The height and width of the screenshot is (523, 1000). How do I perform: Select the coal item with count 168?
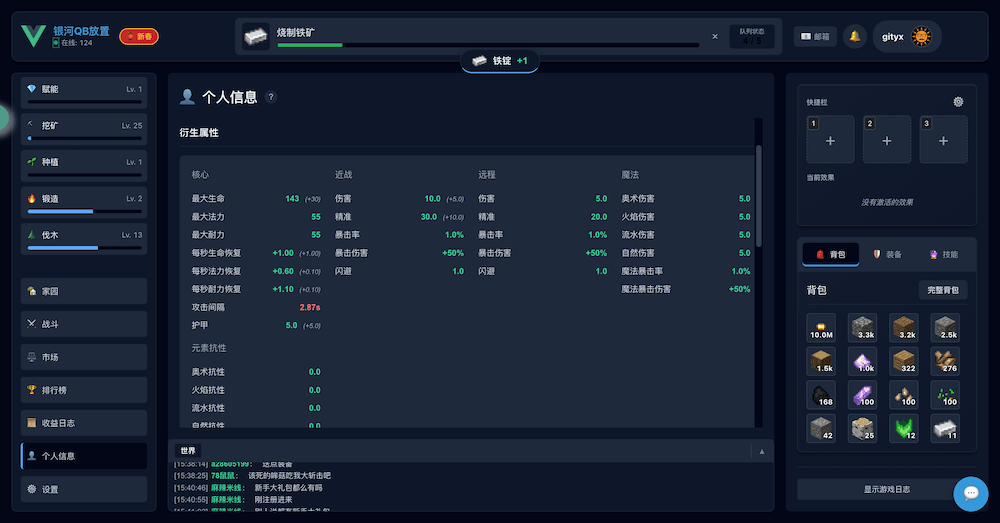pos(821,394)
